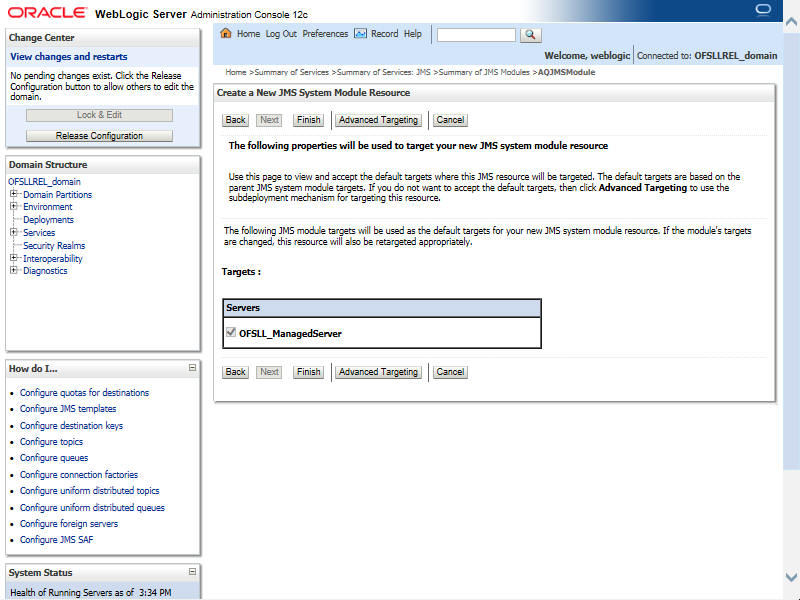Open the Diagnostics link in tree
Image resolution: width=800 pixels, height=600 pixels.
point(45,270)
